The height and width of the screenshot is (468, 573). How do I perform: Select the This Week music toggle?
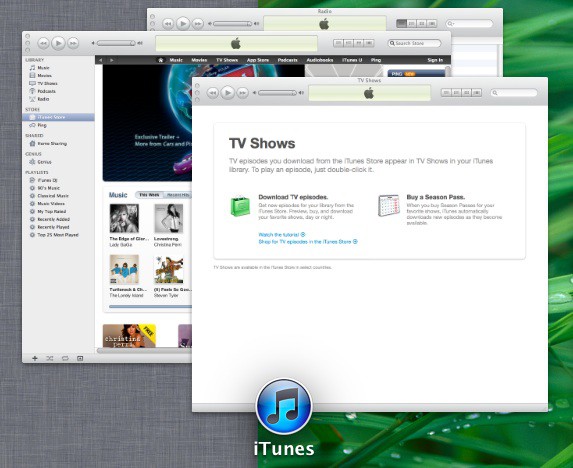(x=149, y=195)
